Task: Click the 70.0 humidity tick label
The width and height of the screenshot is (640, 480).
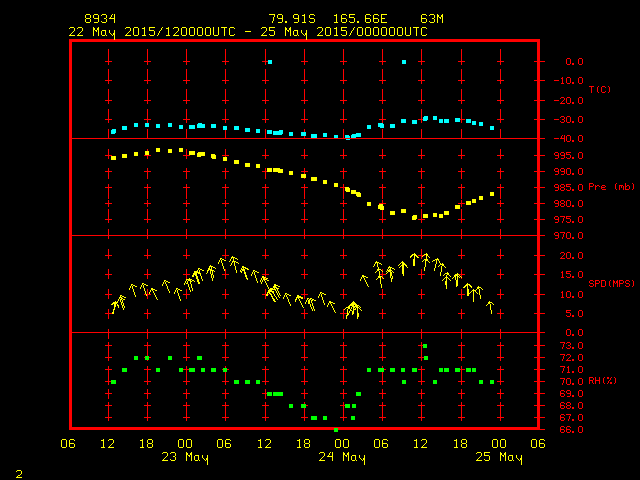Action: pyautogui.click(x=571, y=382)
